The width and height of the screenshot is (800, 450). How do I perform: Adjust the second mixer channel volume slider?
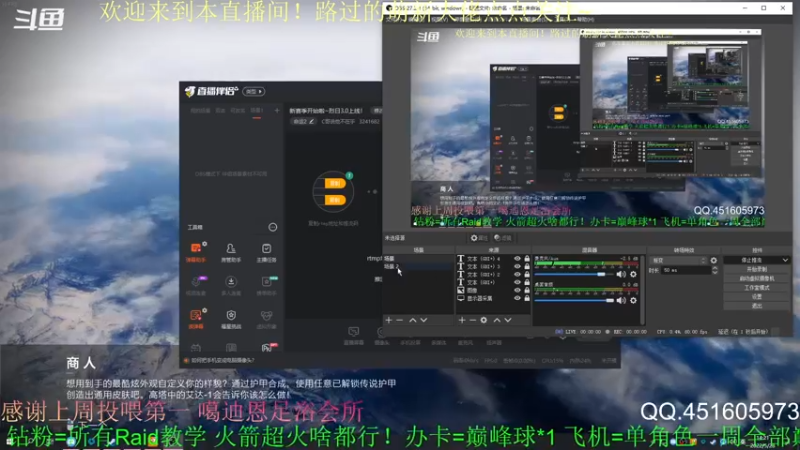[574, 301]
